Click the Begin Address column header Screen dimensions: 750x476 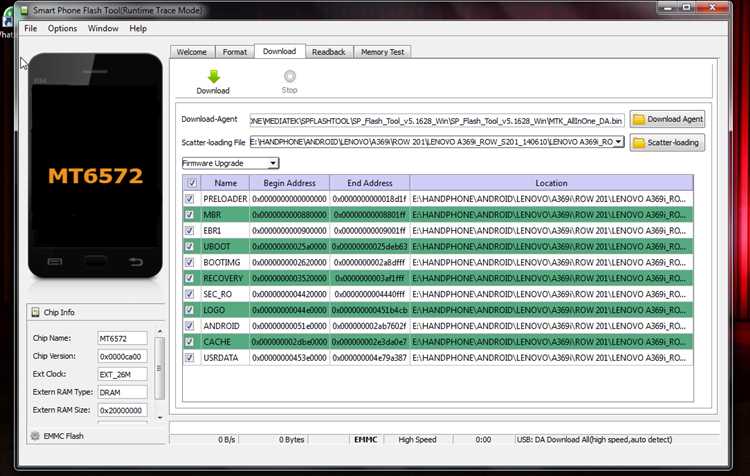coord(289,183)
